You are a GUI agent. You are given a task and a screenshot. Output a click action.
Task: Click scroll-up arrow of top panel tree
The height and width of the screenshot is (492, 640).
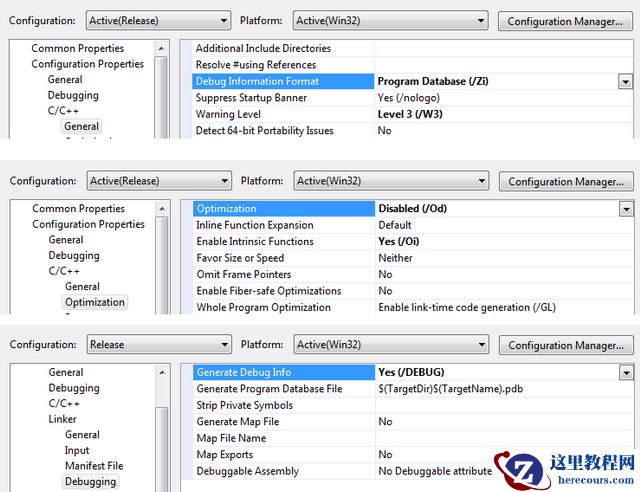click(x=162, y=49)
